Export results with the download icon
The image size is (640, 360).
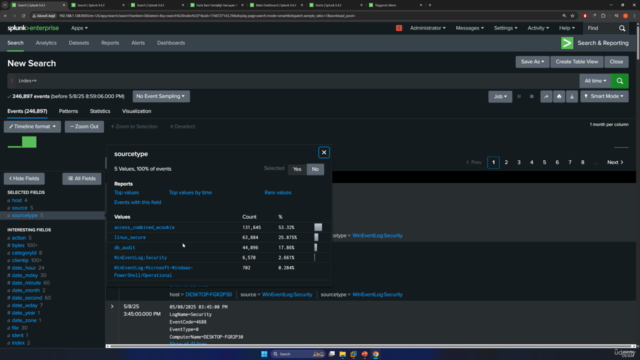pos(572,97)
